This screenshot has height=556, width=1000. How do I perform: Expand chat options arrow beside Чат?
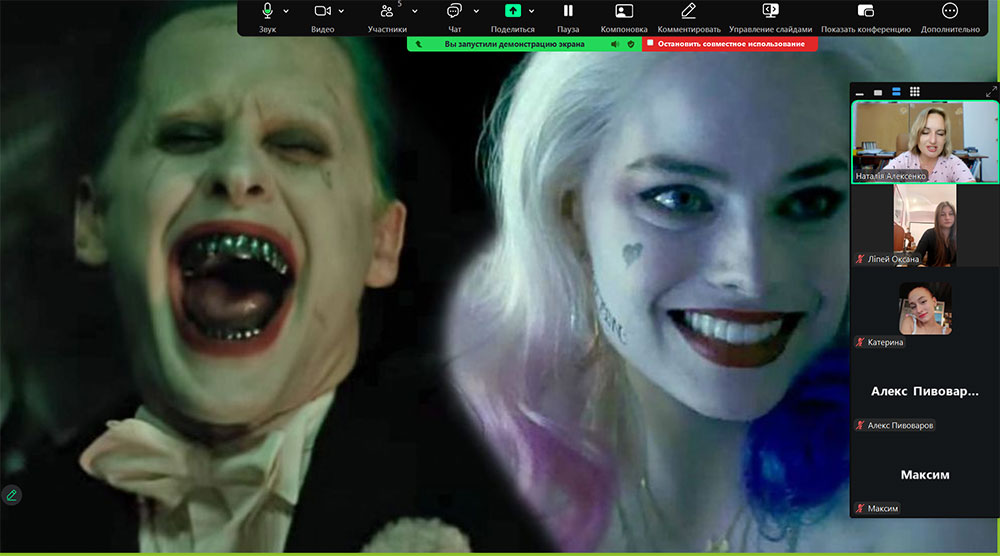476,11
